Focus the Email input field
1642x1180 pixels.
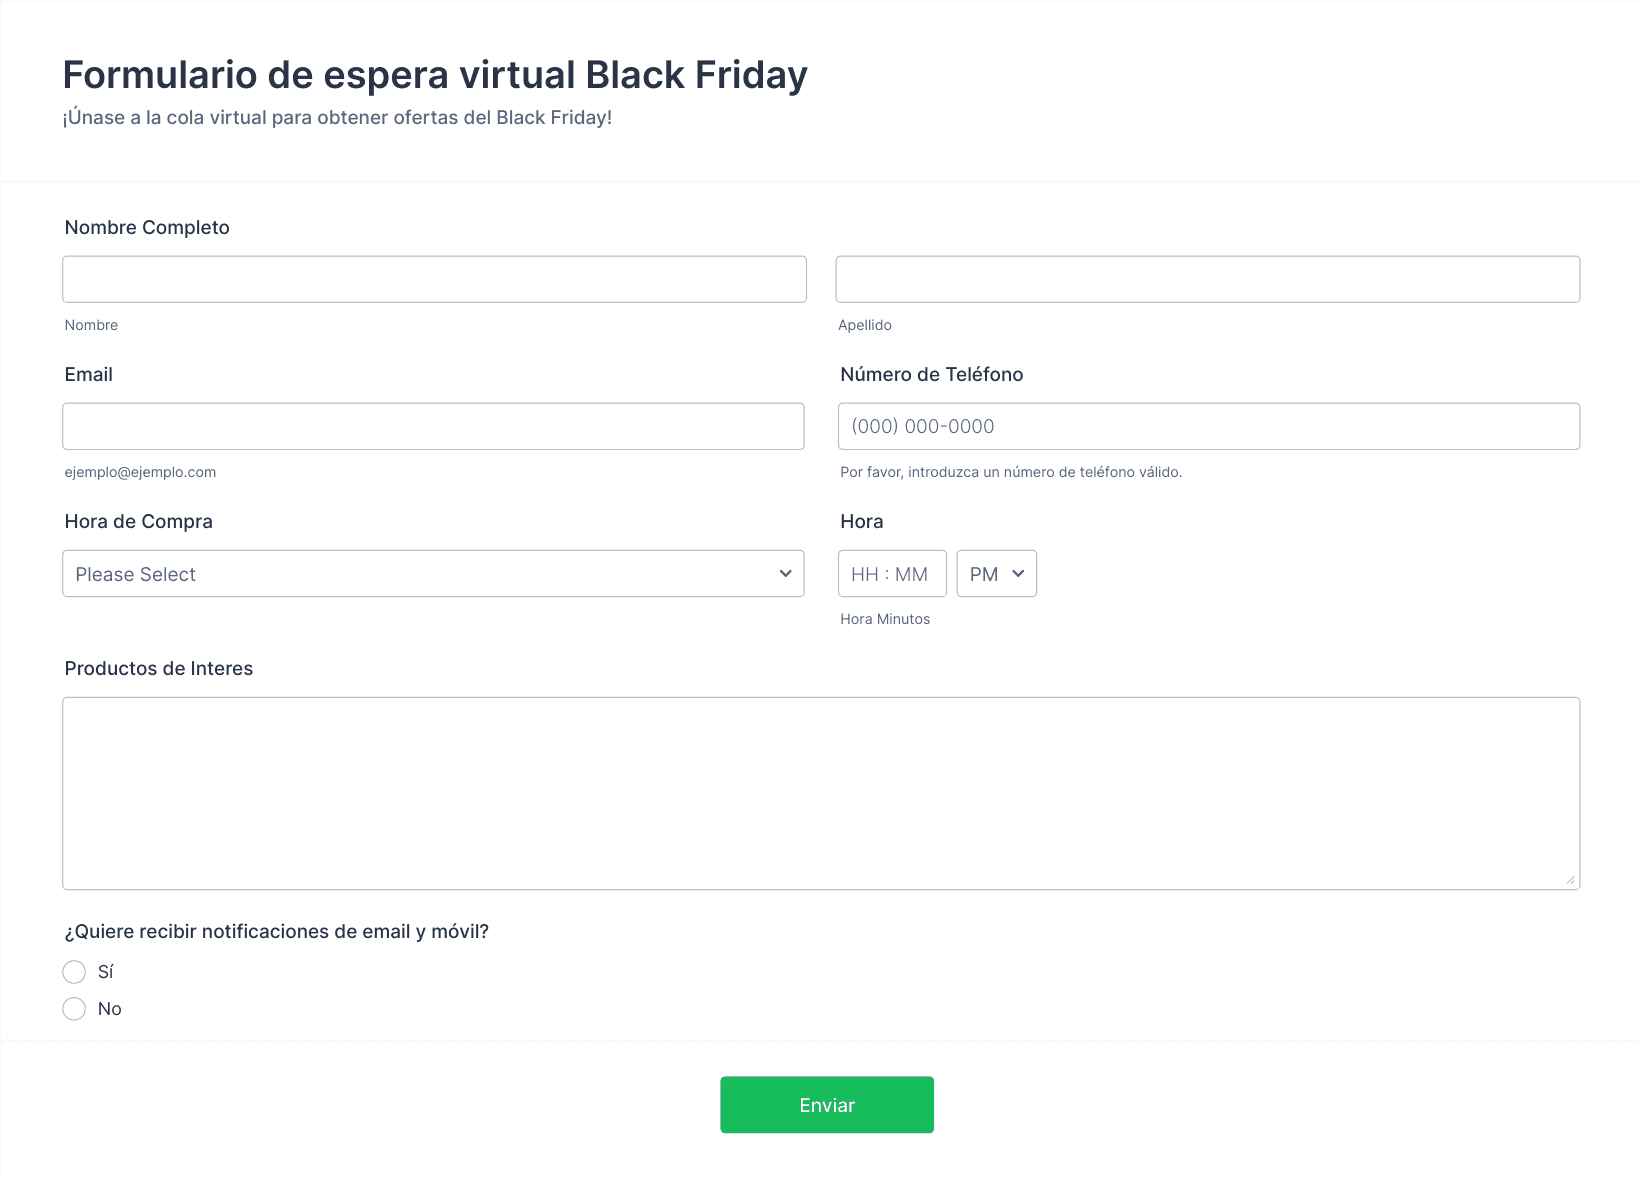click(x=433, y=426)
